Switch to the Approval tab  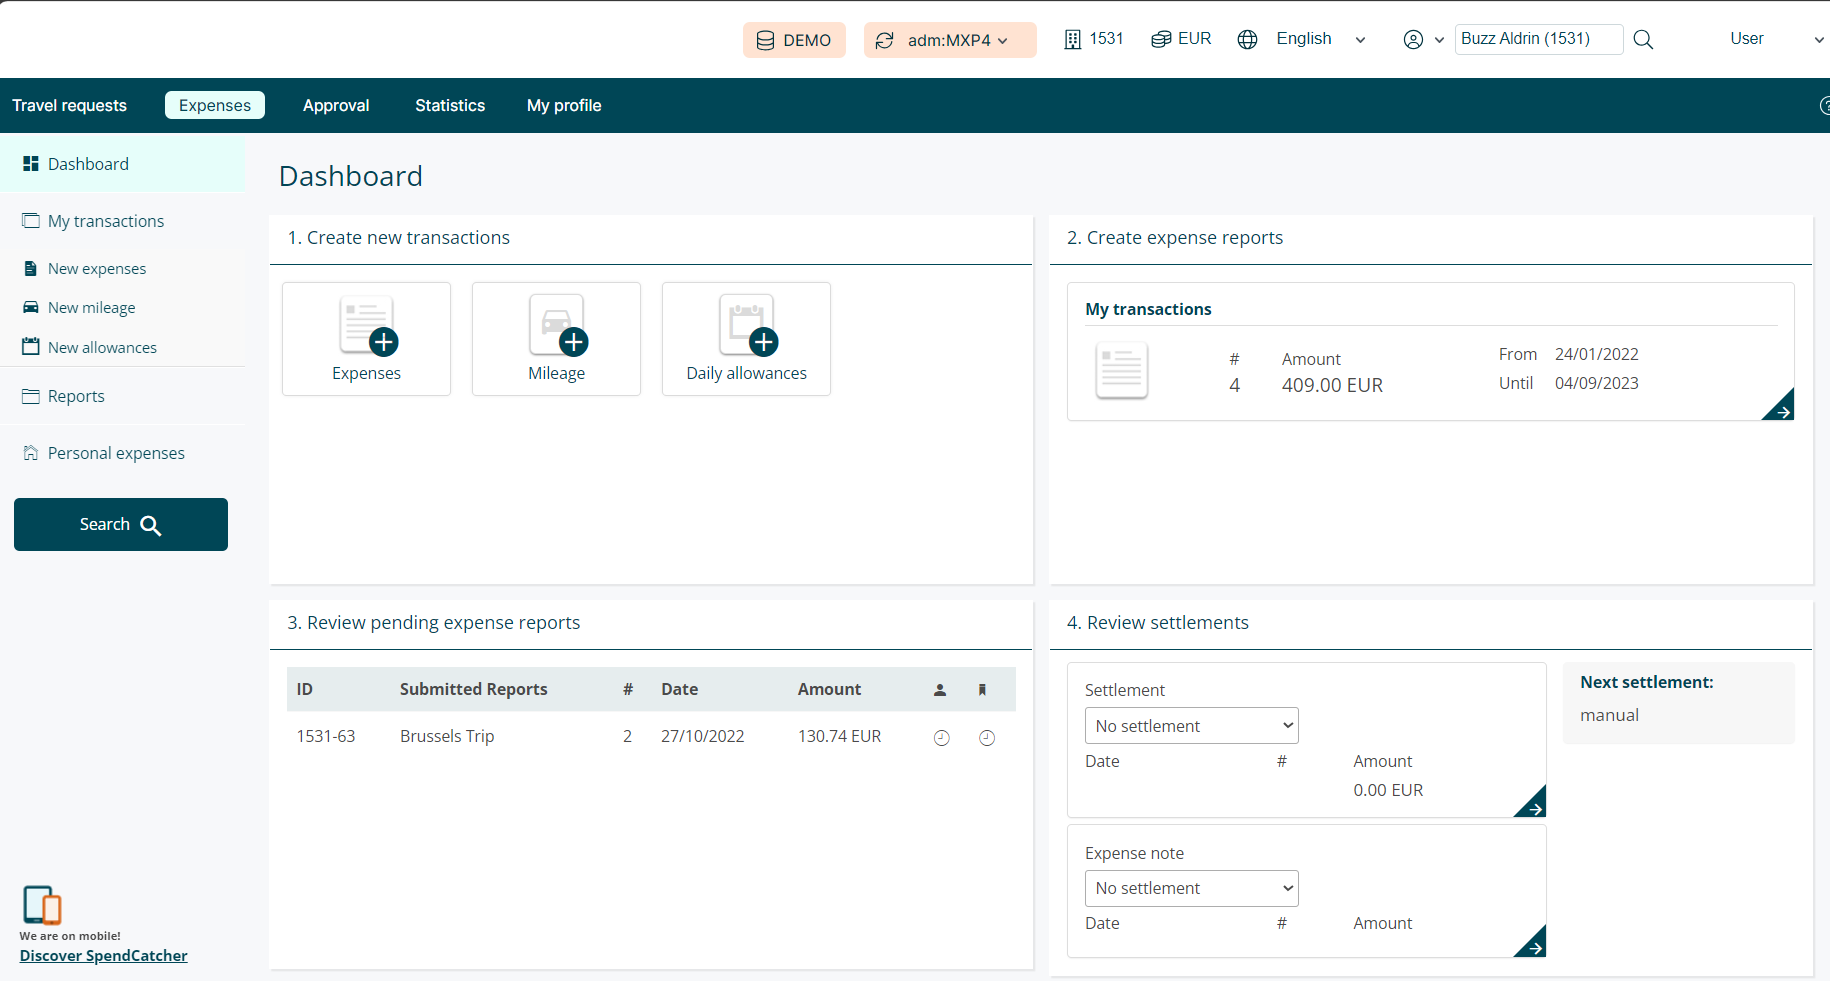pos(336,106)
